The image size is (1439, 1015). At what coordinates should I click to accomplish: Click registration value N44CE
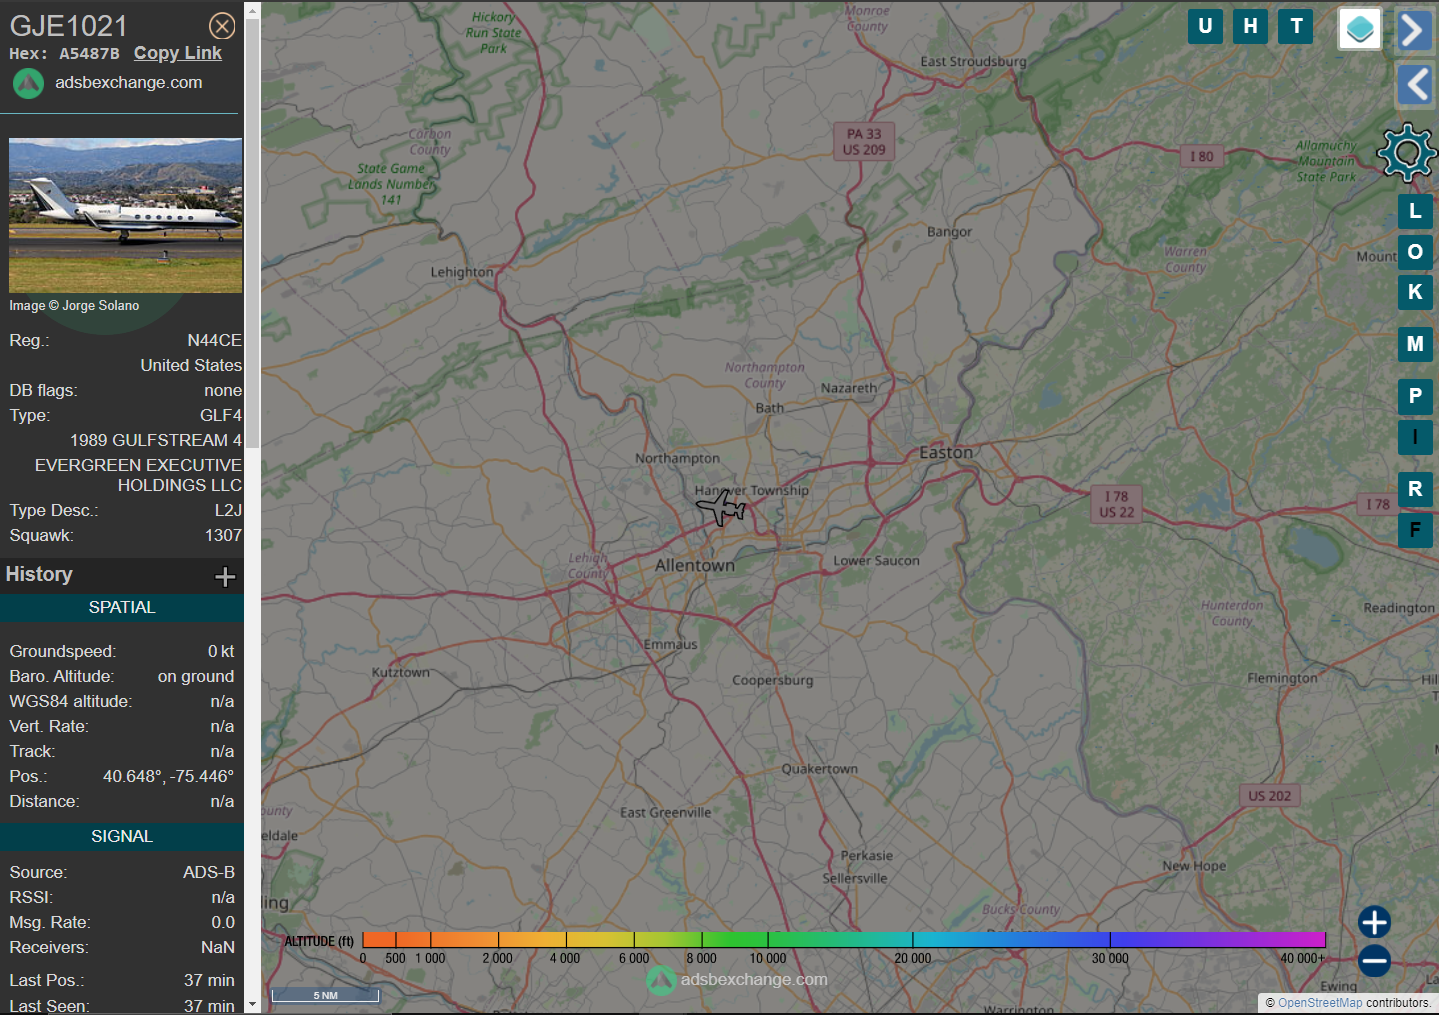(214, 341)
